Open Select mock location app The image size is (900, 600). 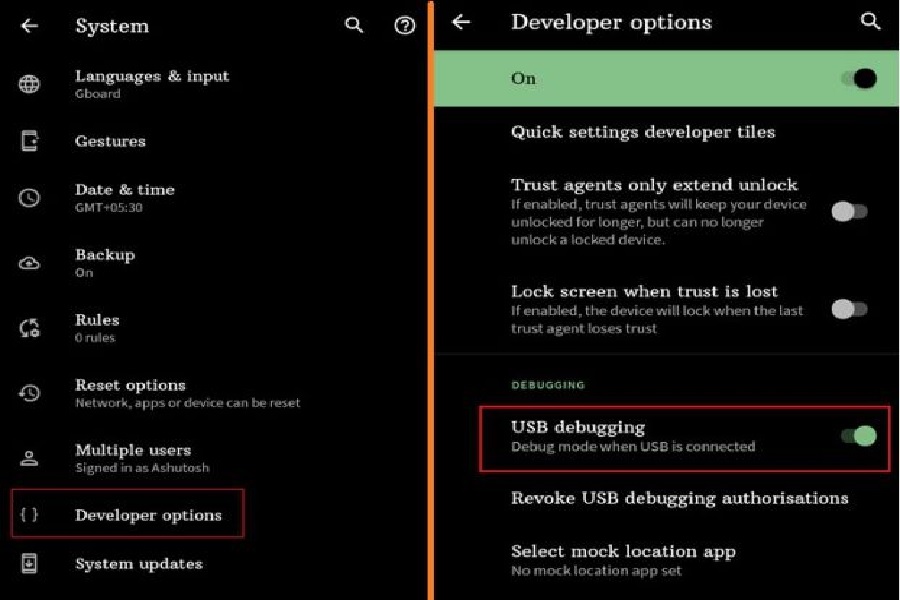point(667,560)
